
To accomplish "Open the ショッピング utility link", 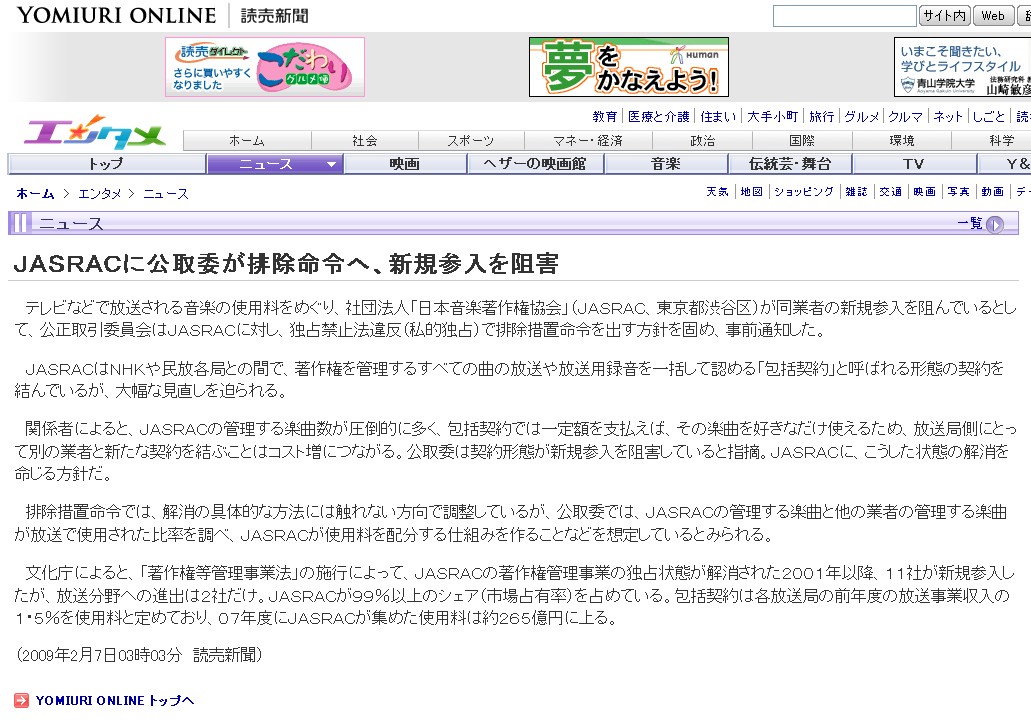I will [803, 191].
